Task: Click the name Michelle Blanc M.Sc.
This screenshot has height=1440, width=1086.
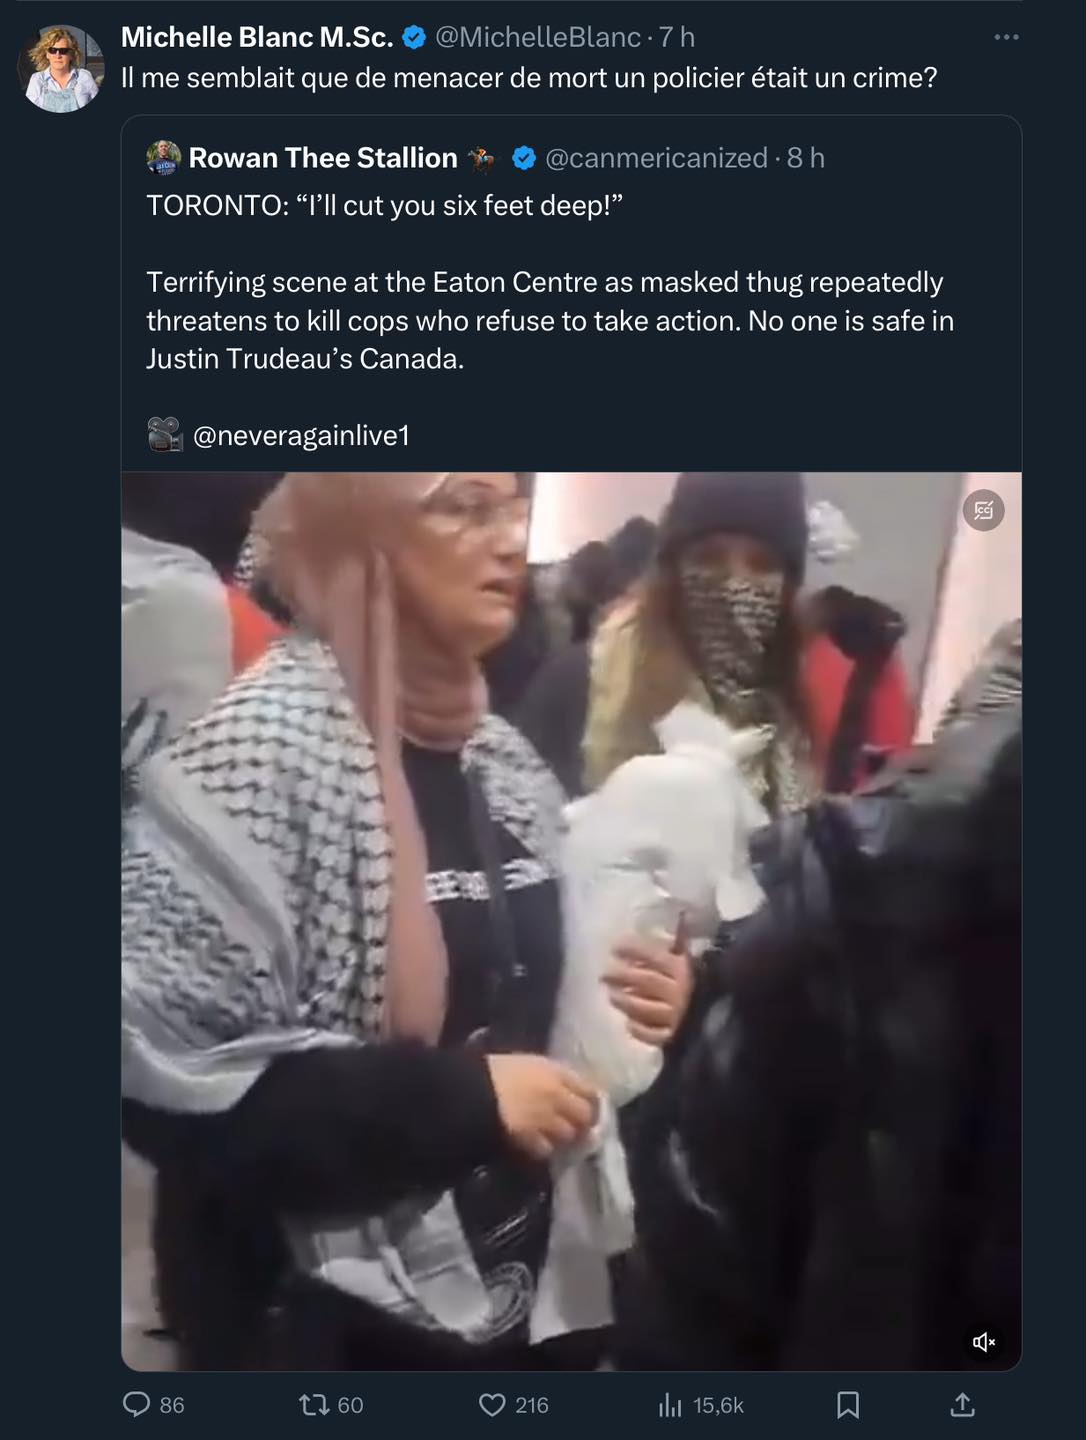Action: pos(257,37)
